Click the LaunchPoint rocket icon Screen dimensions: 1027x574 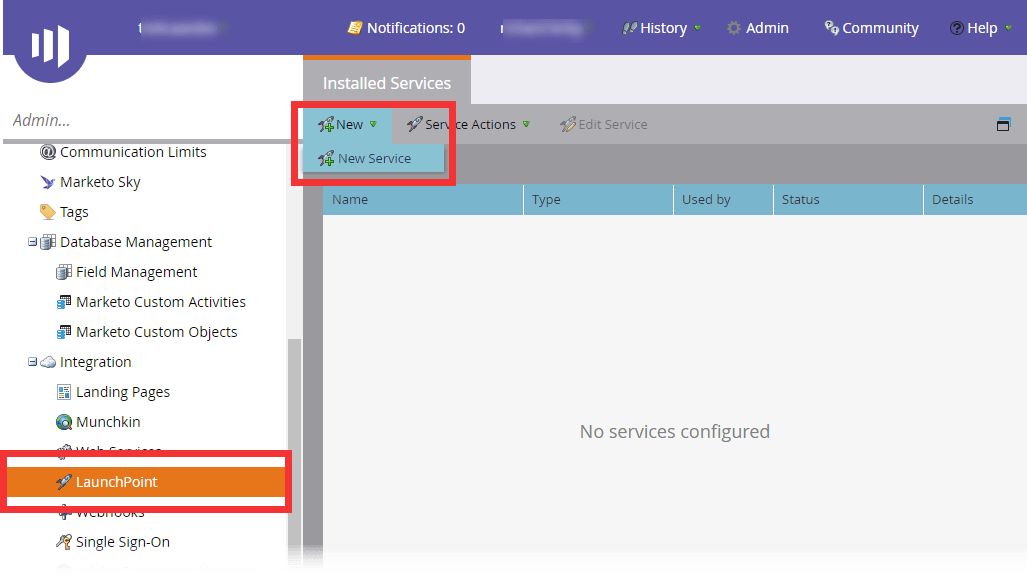tap(64, 482)
